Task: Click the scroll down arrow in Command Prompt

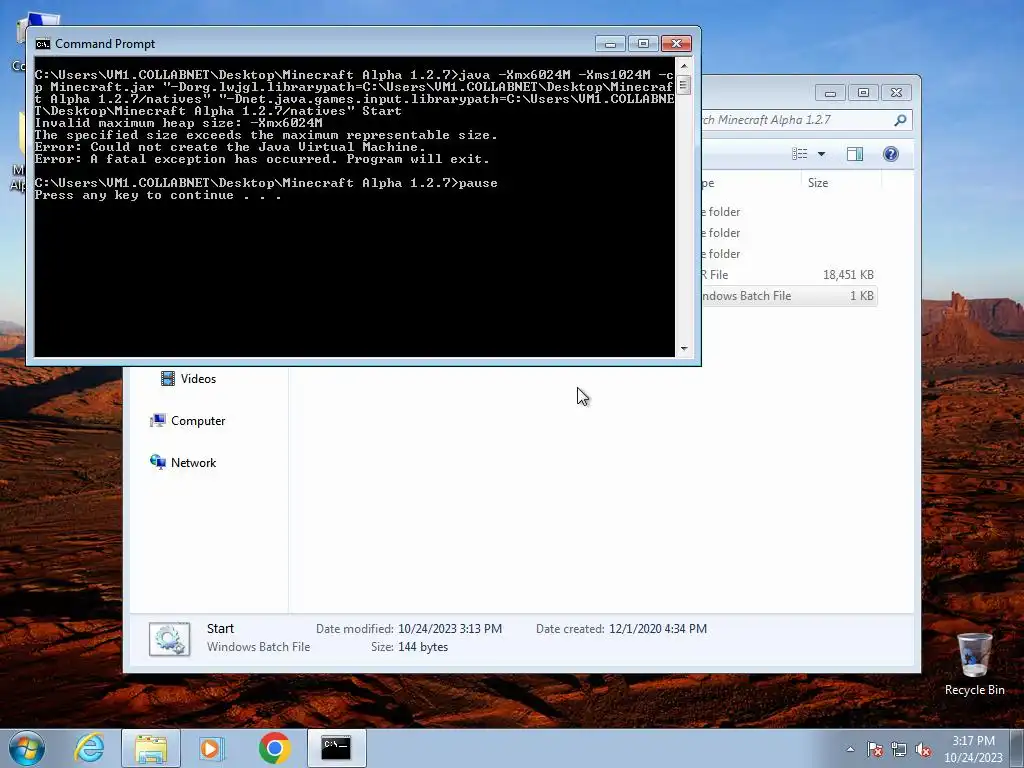Action: [x=684, y=349]
